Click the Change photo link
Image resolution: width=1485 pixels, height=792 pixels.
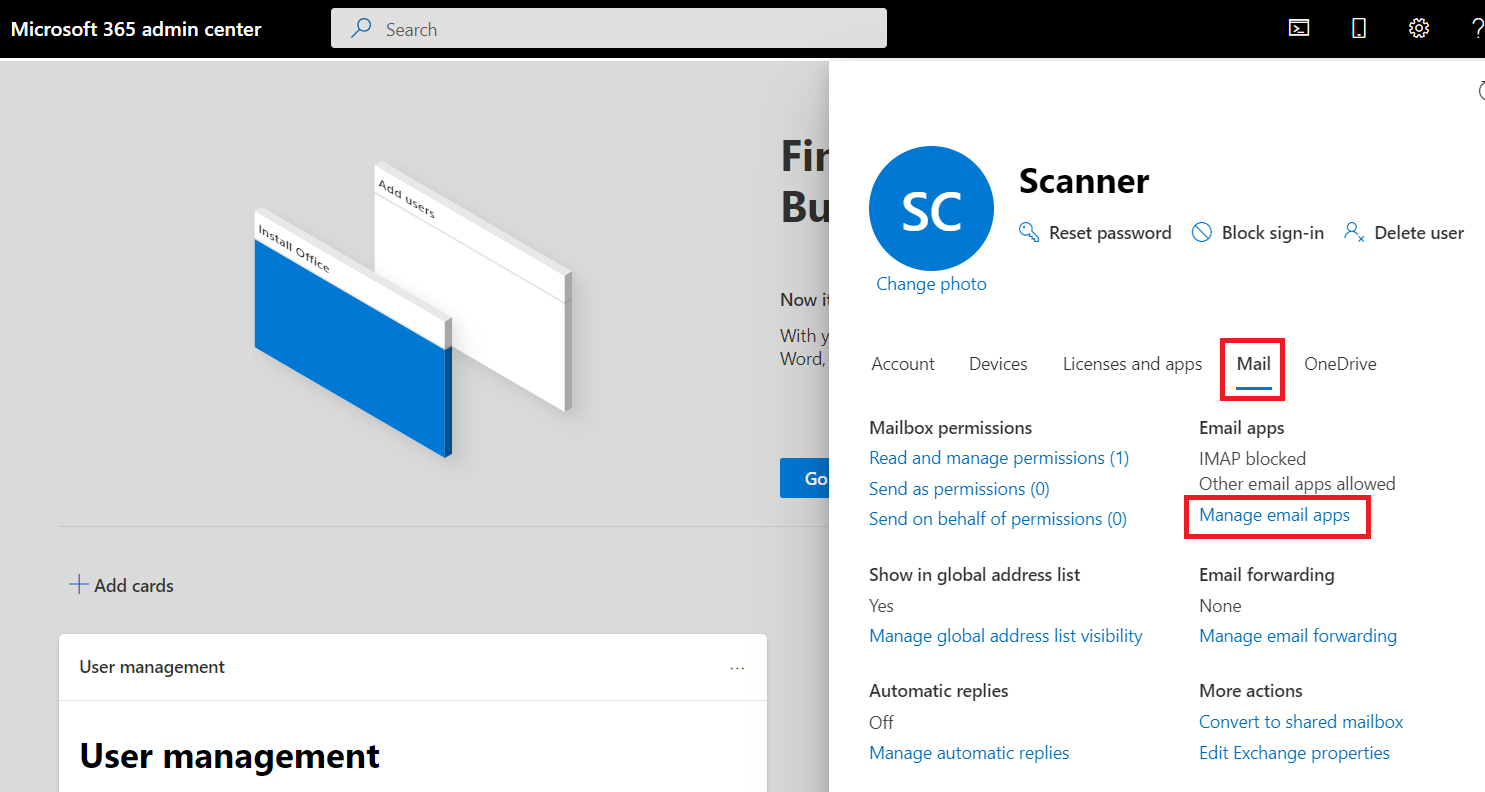pyautogui.click(x=931, y=283)
